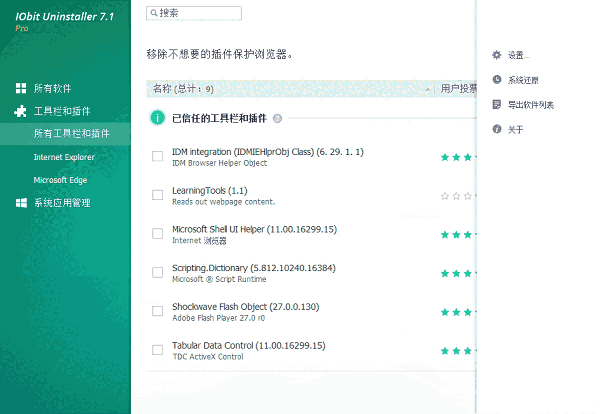Click the 所有软件 grid icon
The image size is (600, 414).
21,88
